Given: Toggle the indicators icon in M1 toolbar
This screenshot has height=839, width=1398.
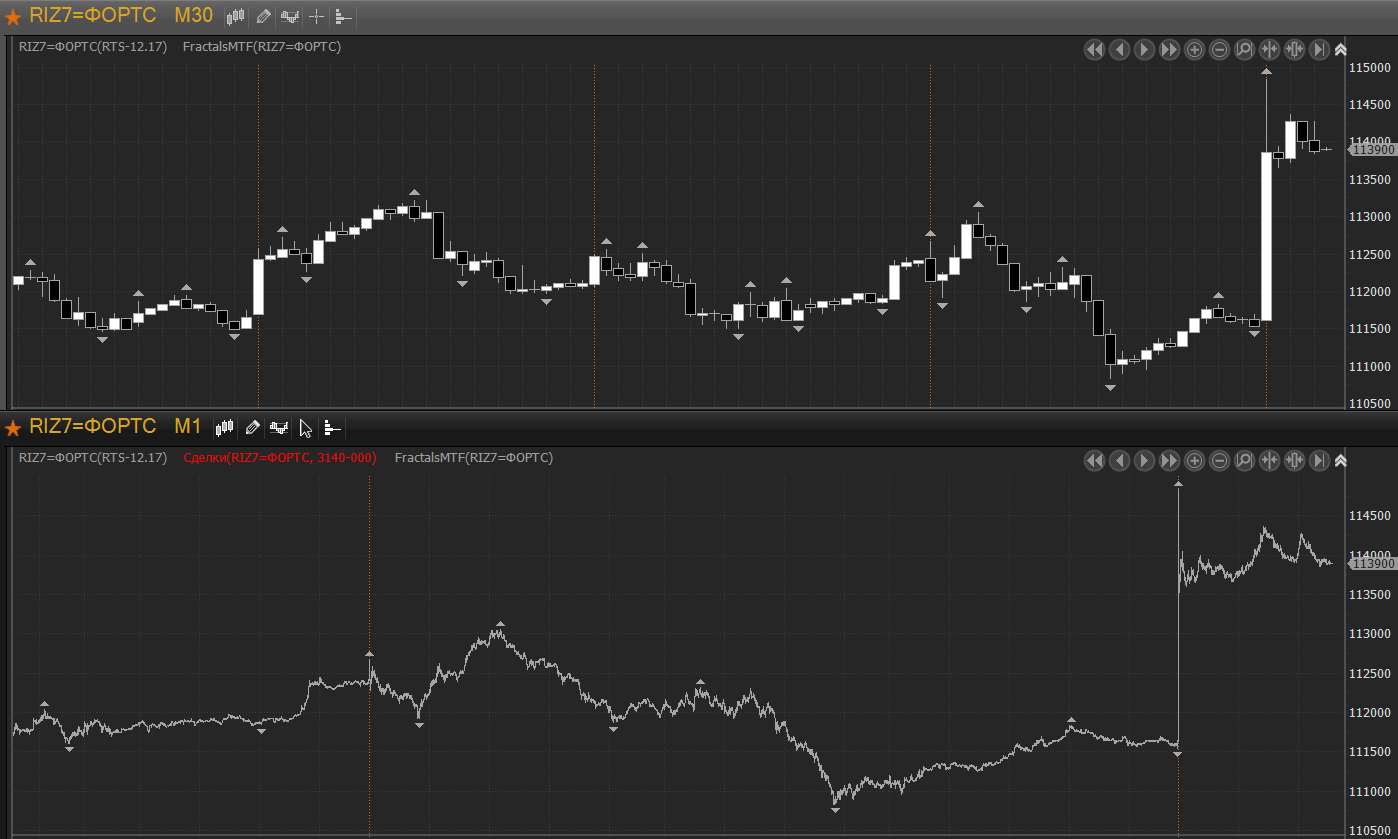Looking at the screenshot, I should tap(279, 428).
